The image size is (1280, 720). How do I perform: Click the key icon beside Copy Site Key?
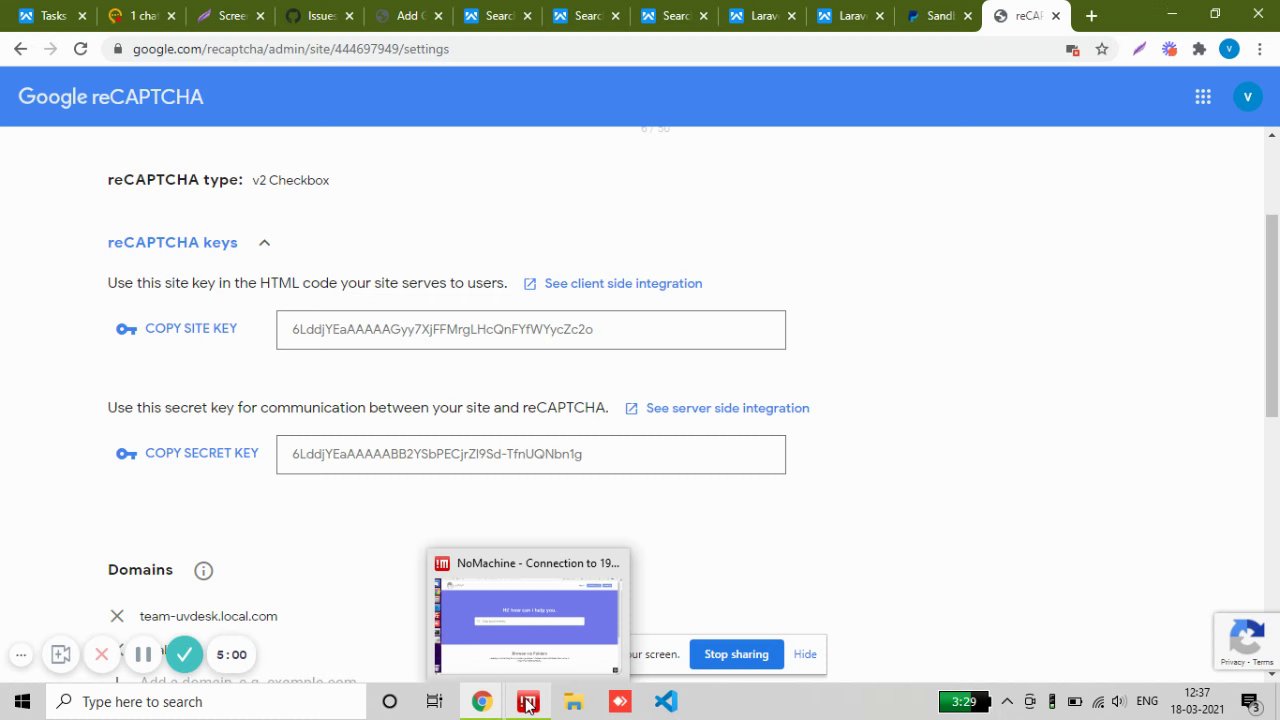tap(126, 329)
